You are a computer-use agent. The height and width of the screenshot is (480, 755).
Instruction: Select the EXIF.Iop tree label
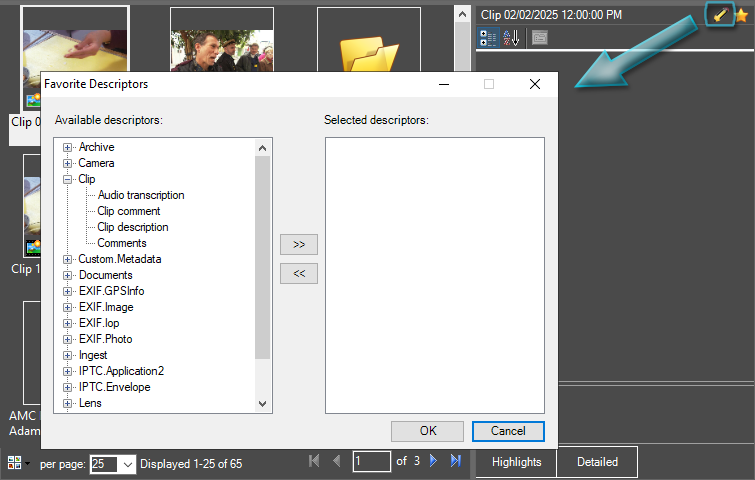tap(99, 323)
